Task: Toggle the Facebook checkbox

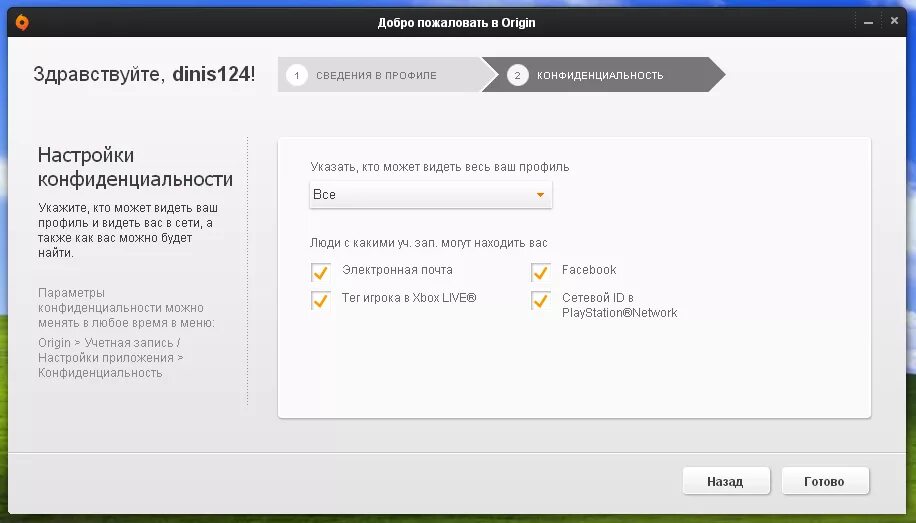Action: point(540,272)
